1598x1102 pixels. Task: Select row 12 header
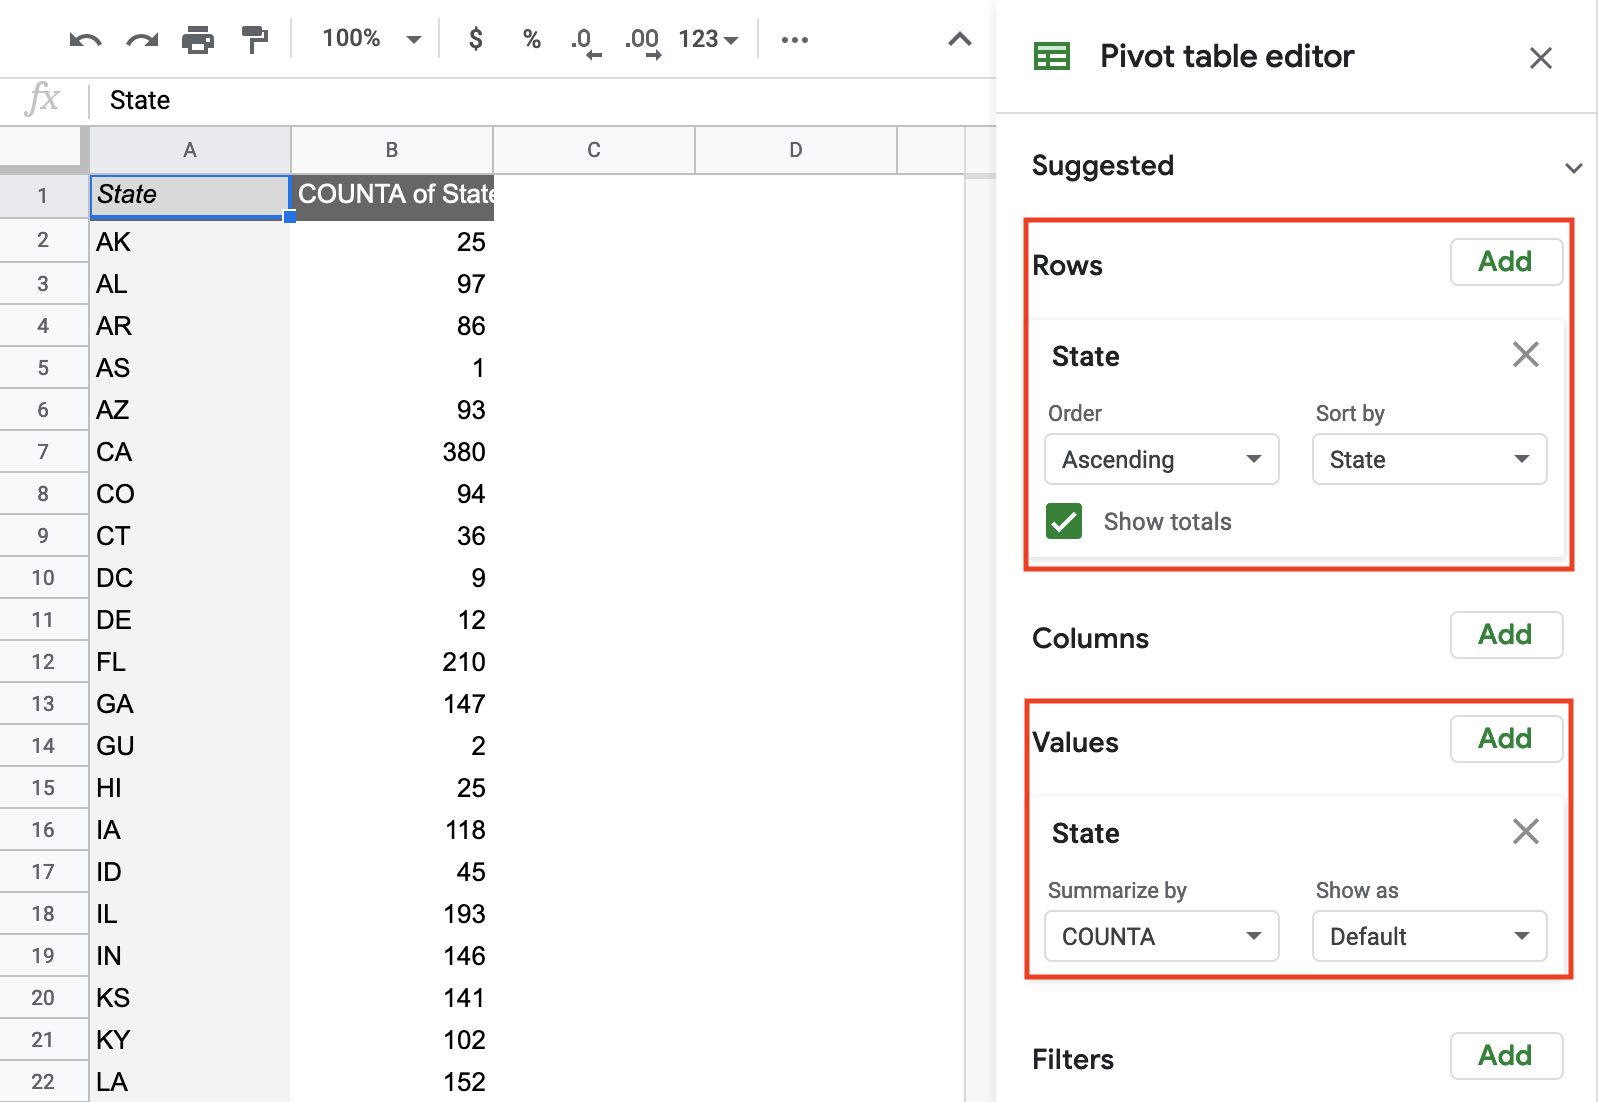[44, 662]
